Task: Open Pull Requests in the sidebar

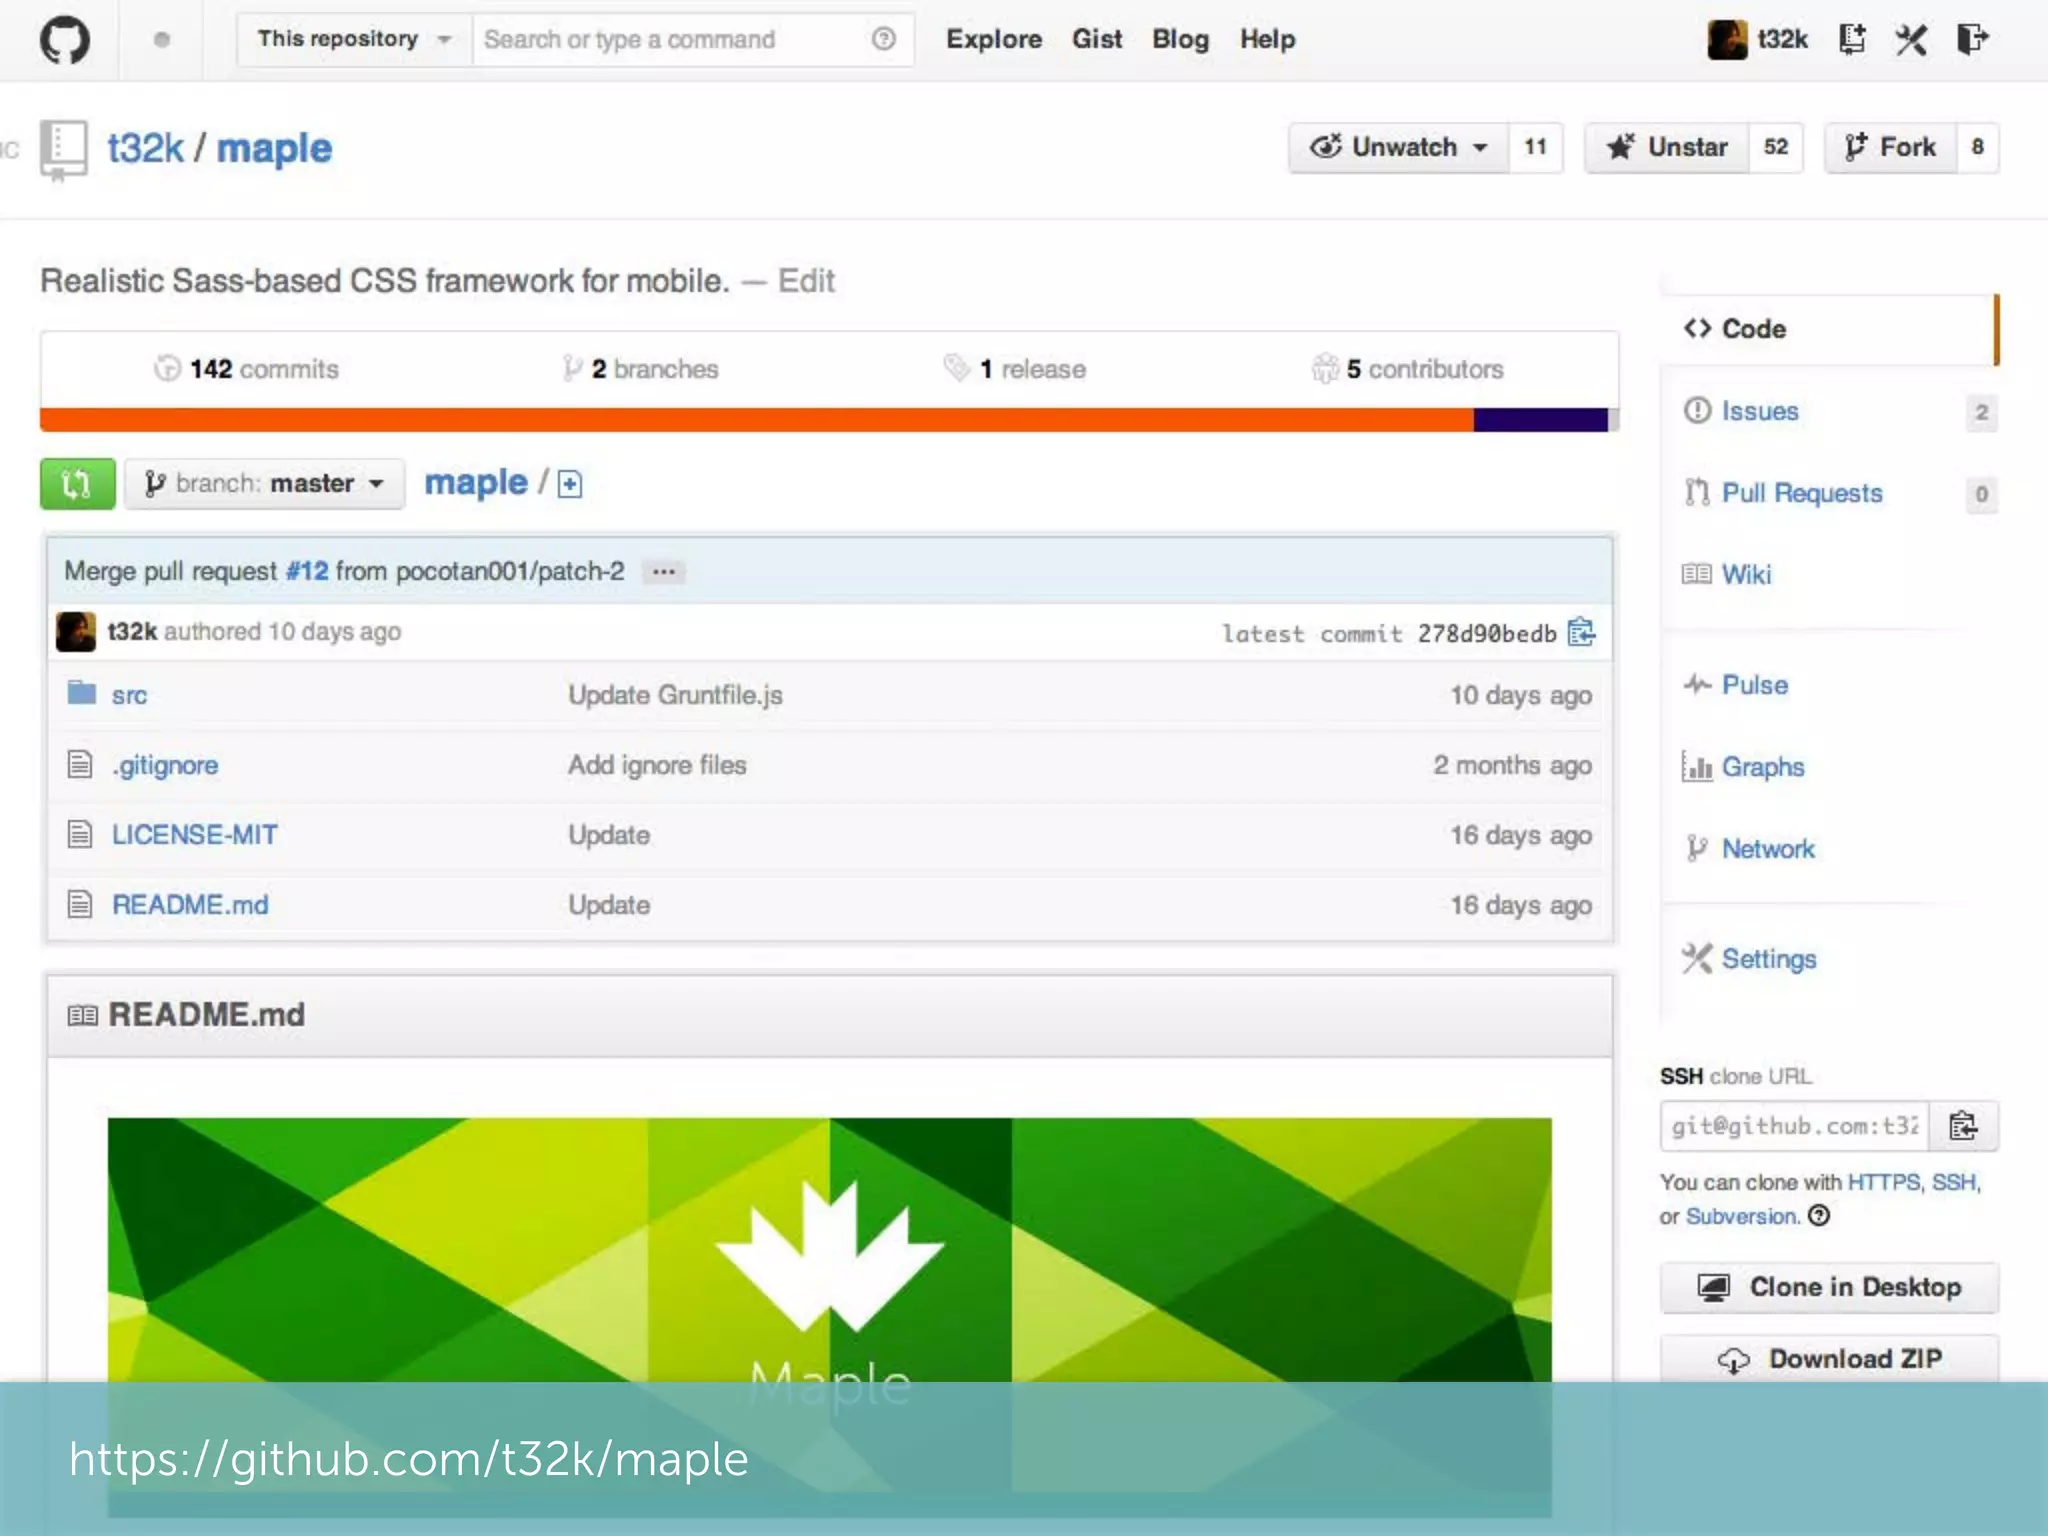Action: point(1801,493)
